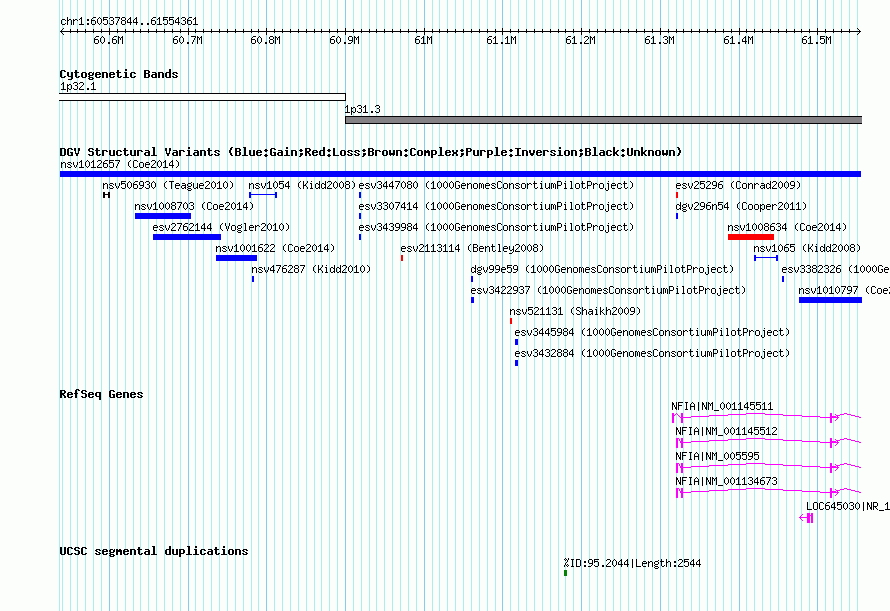
Task: Click the blue marker under esv3382326
Action: (x=783, y=279)
